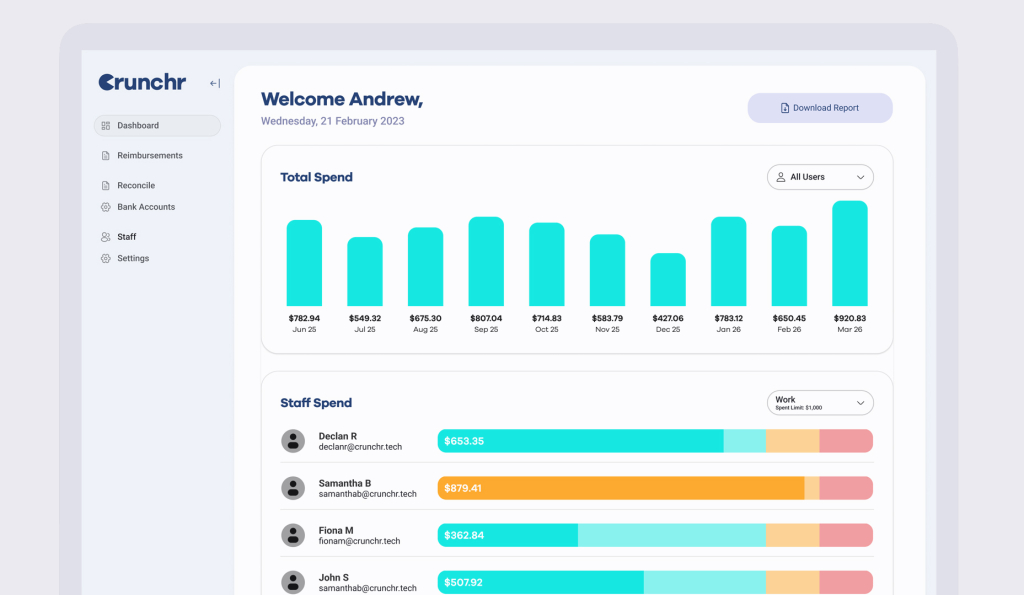Click John S's avatar
Viewport: 1024px width, 595px height.
pos(293,582)
